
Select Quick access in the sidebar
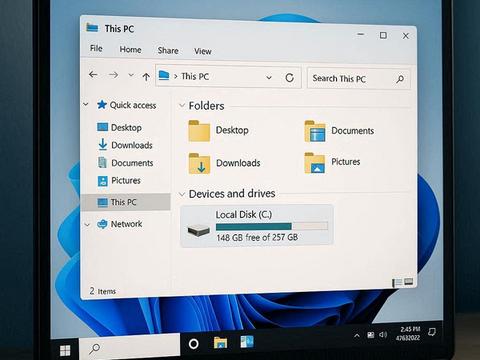coord(126,105)
